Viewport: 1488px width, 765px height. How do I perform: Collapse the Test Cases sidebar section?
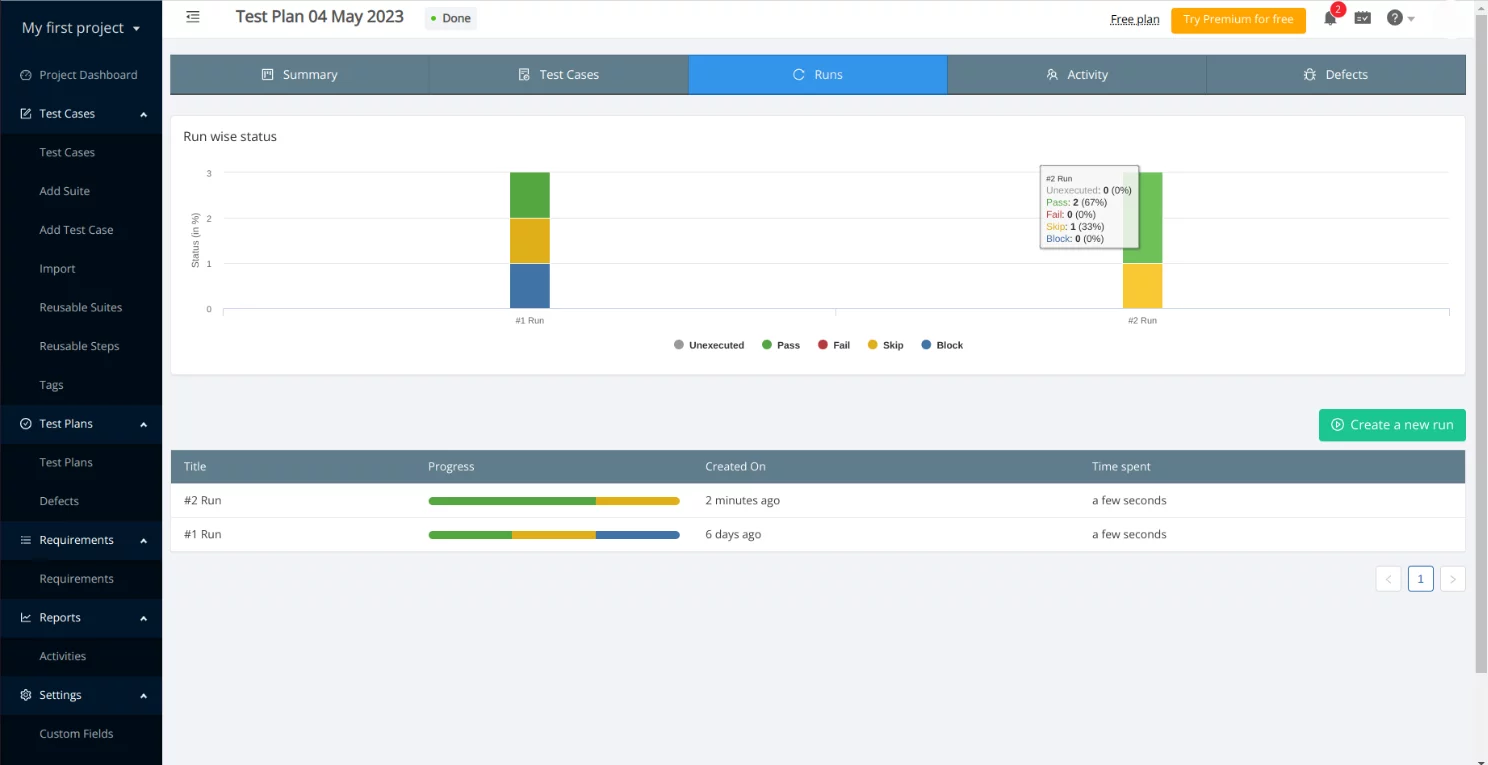pyautogui.click(x=143, y=114)
